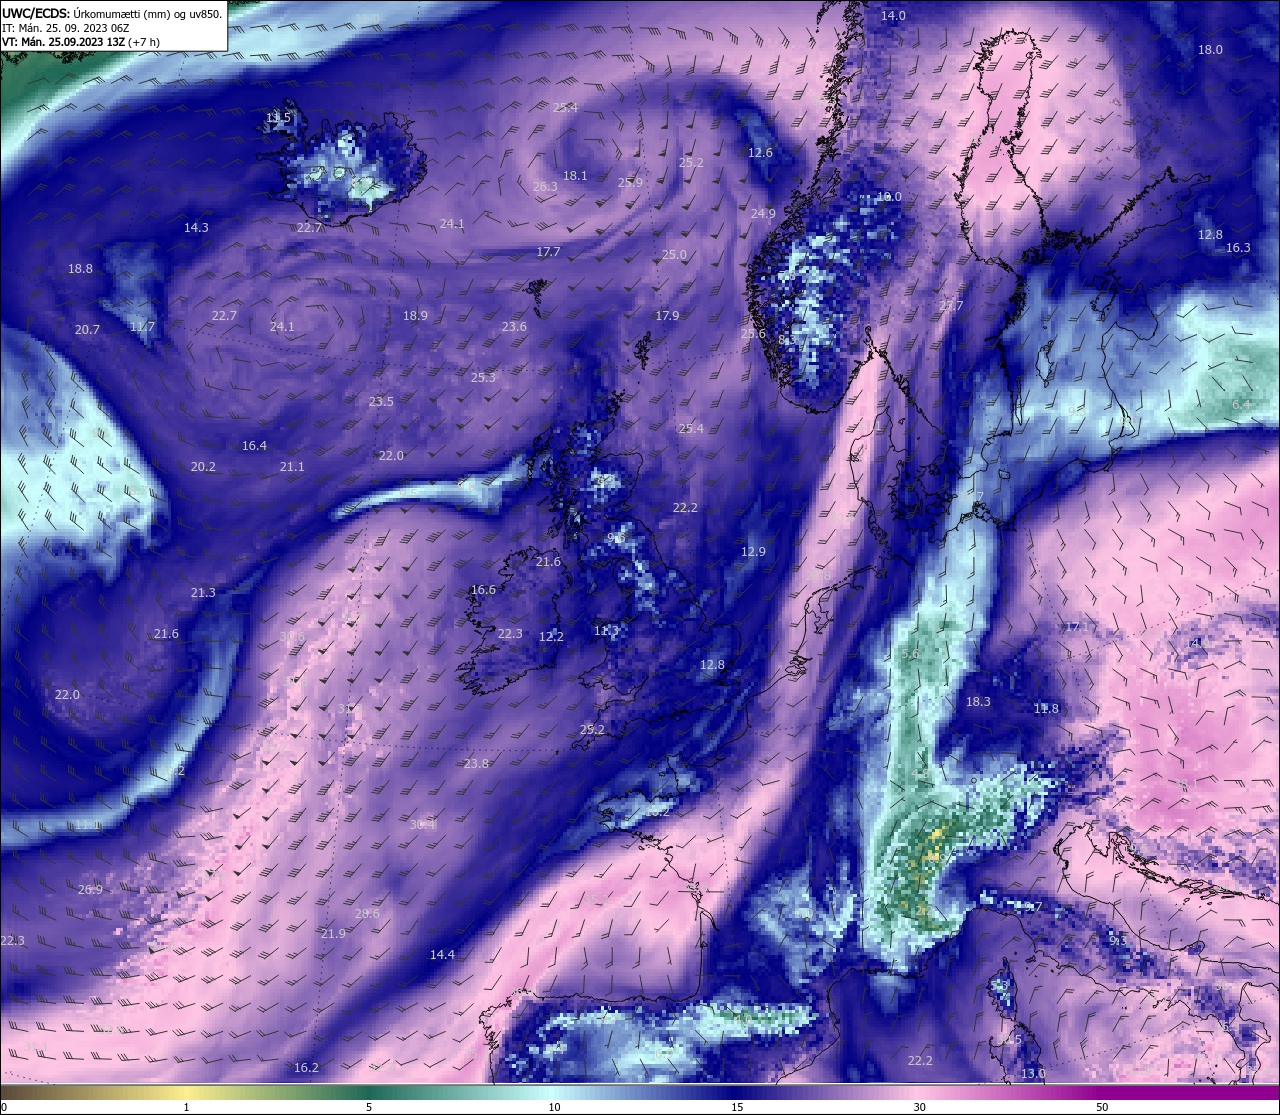
Task: Click the 'VT: Mán. 25.09.2023 13Z (+7 h)' line
Action: click(x=81, y=42)
